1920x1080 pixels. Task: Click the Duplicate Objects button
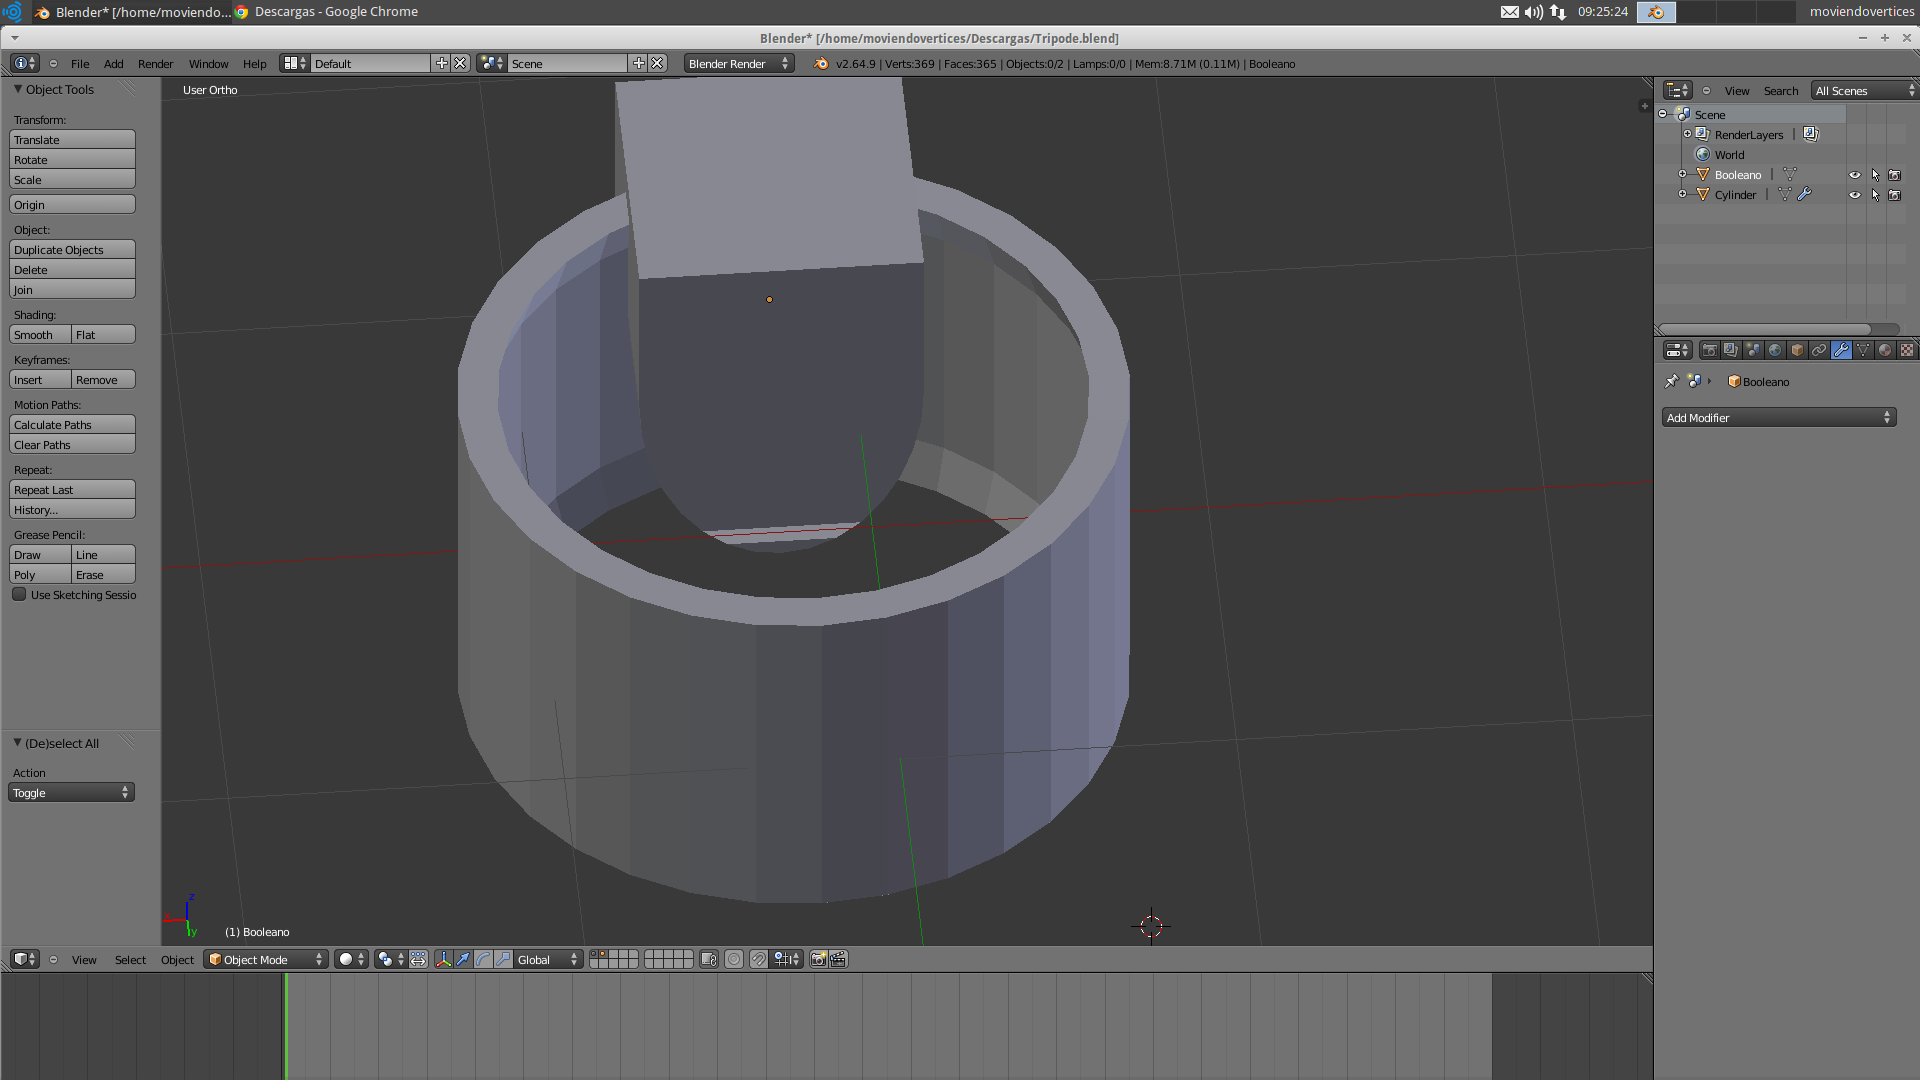(x=72, y=250)
